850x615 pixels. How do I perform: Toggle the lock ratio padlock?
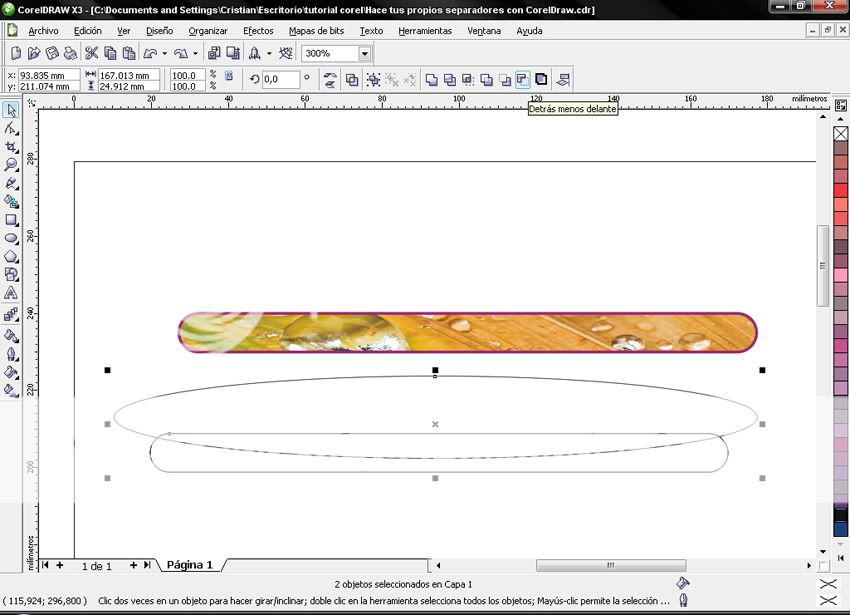229,76
